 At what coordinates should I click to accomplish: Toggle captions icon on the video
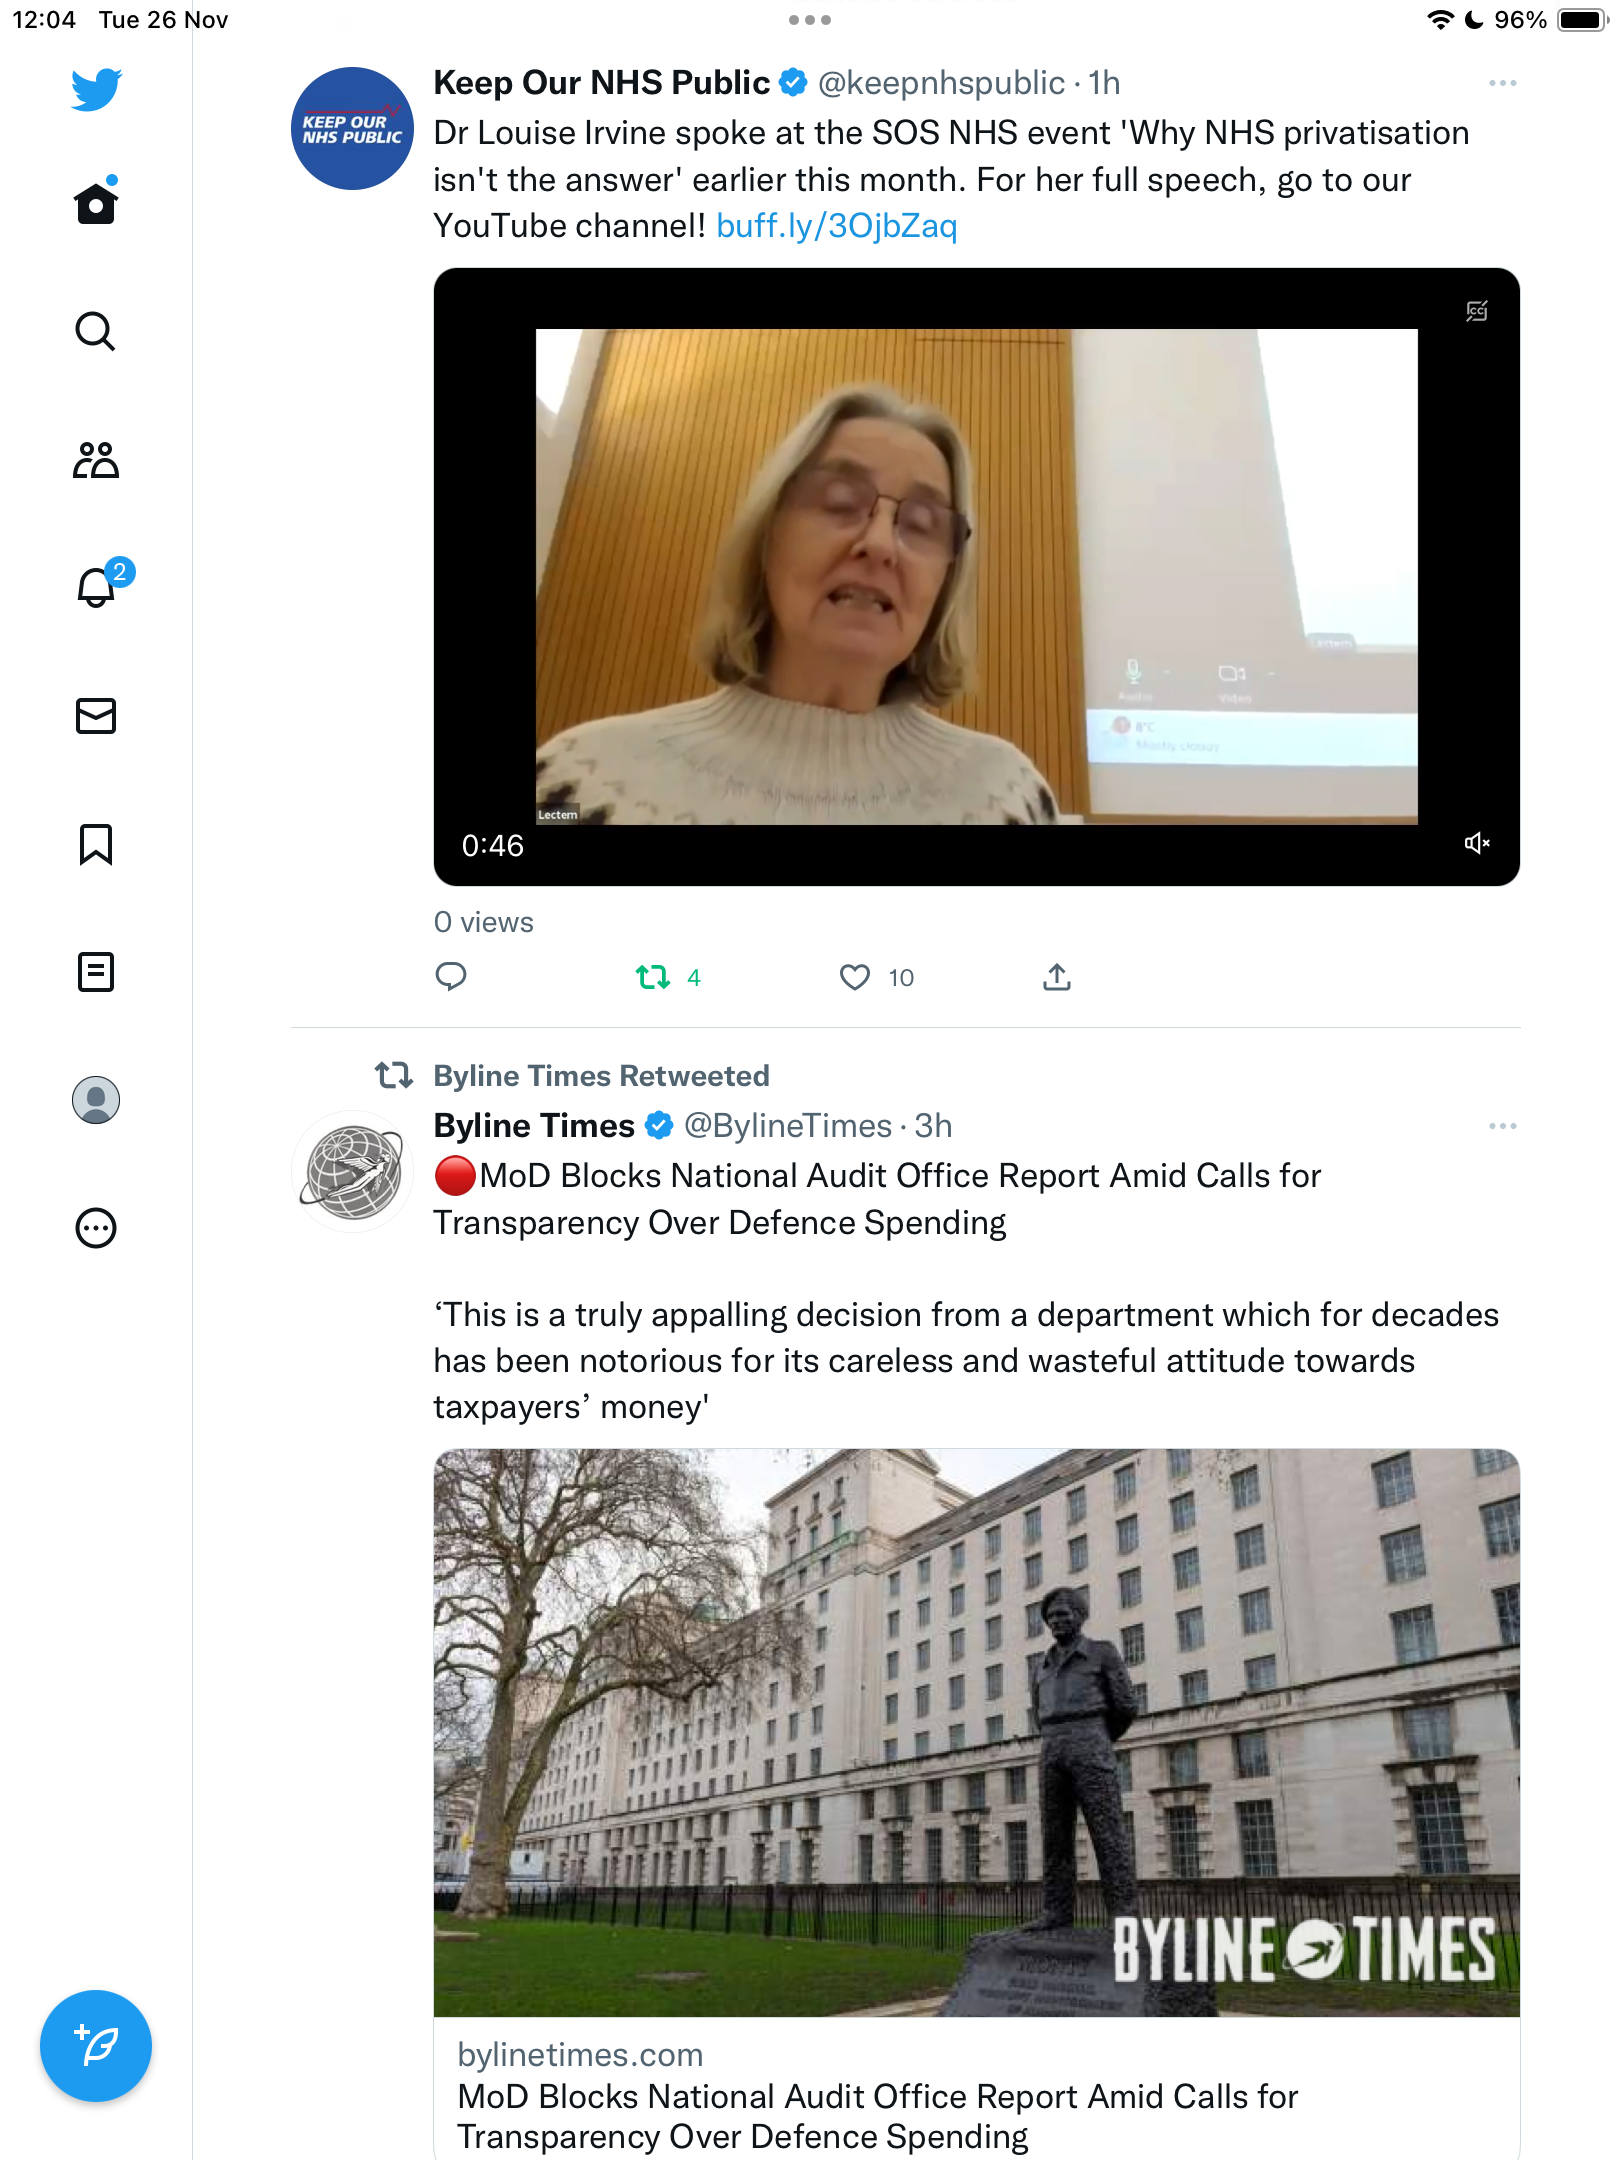click(1477, 311)
